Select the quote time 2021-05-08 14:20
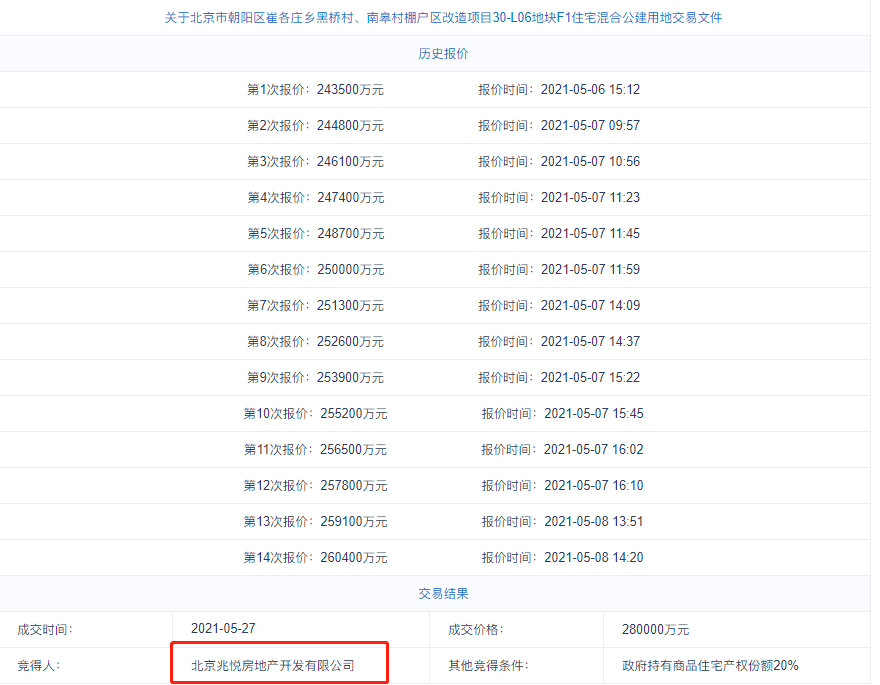The height and width of the screenshot is (685, 880). click(x=594, y=558)
